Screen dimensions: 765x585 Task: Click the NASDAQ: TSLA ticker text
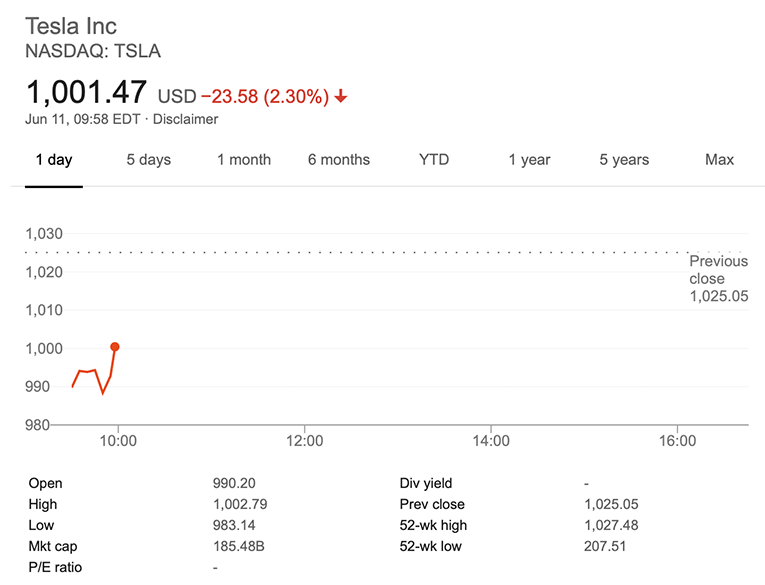93,51
